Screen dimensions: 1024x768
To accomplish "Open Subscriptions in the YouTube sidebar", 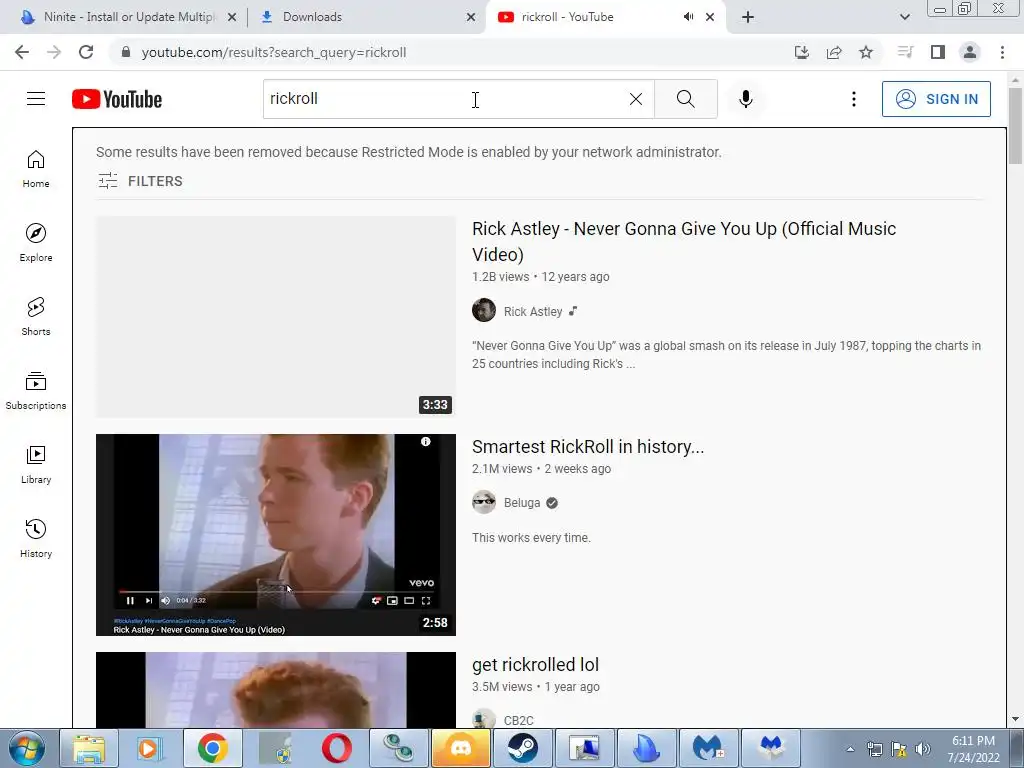I will [x=36, y=391].
